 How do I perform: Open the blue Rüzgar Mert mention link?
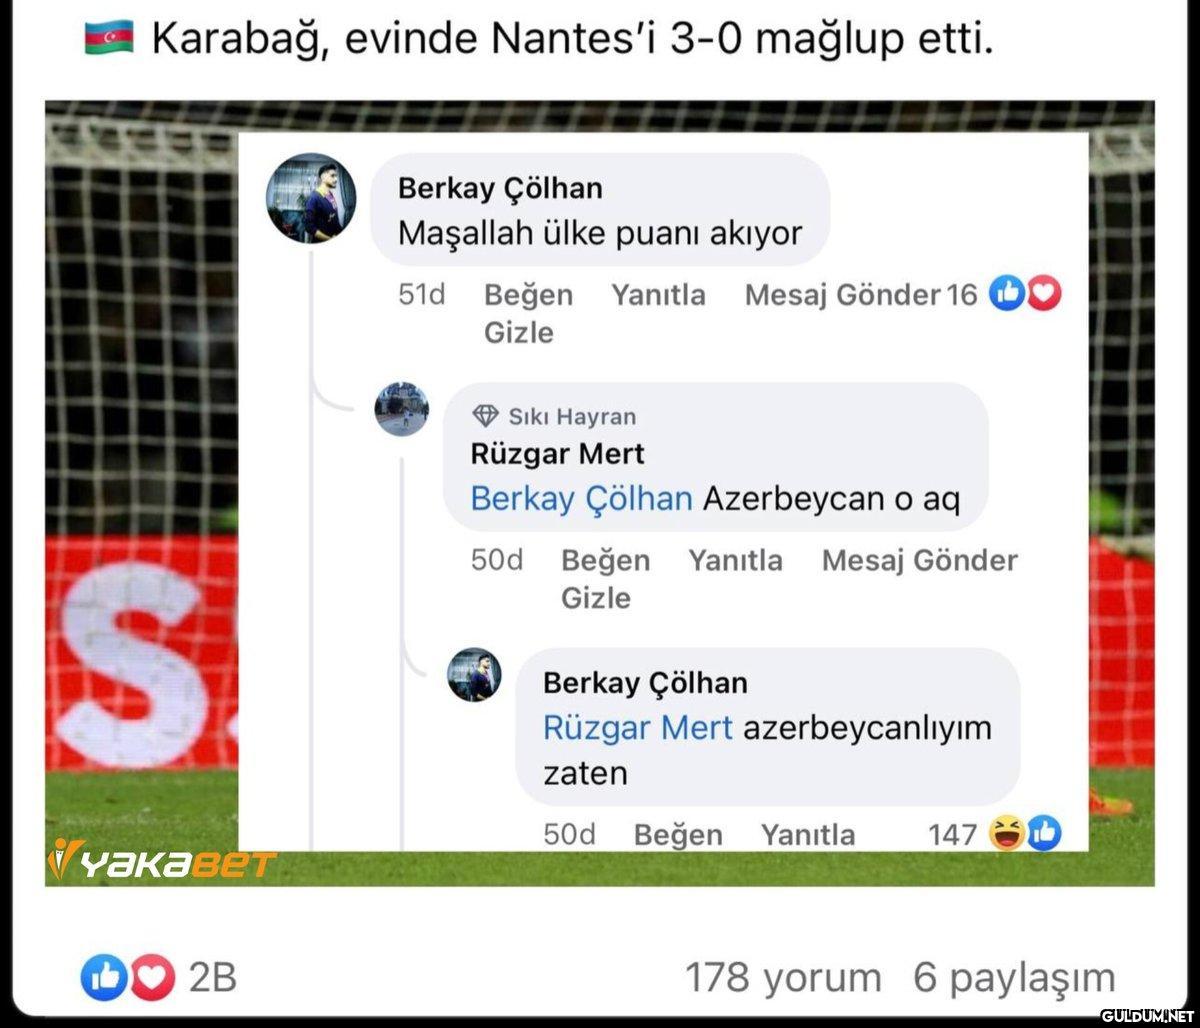click(638, 727)
